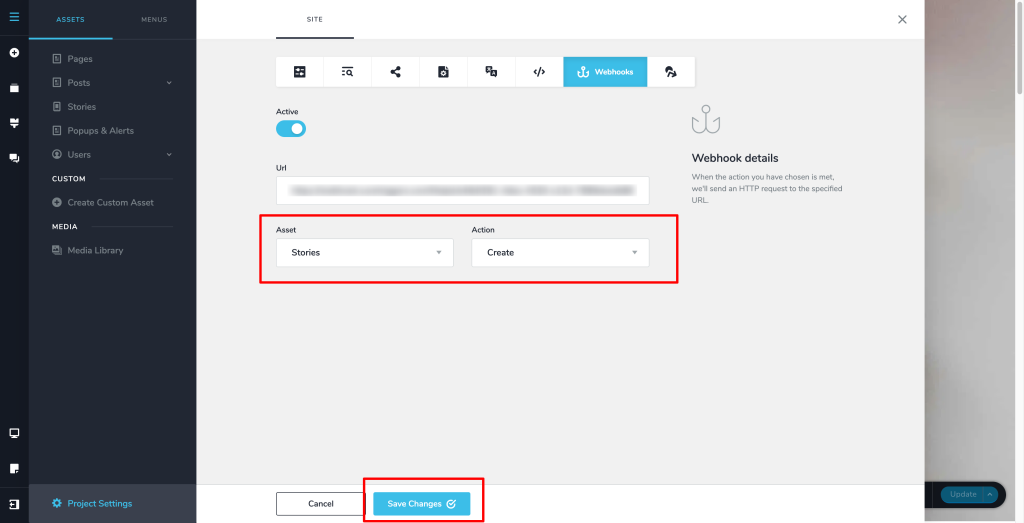
Task: Expand the Posts submenu chevron
Action: (x=169, y=83)
